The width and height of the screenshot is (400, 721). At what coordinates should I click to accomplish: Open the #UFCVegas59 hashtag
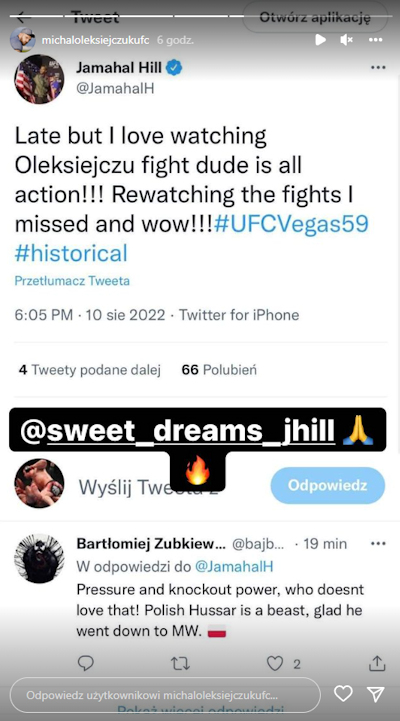291,224
